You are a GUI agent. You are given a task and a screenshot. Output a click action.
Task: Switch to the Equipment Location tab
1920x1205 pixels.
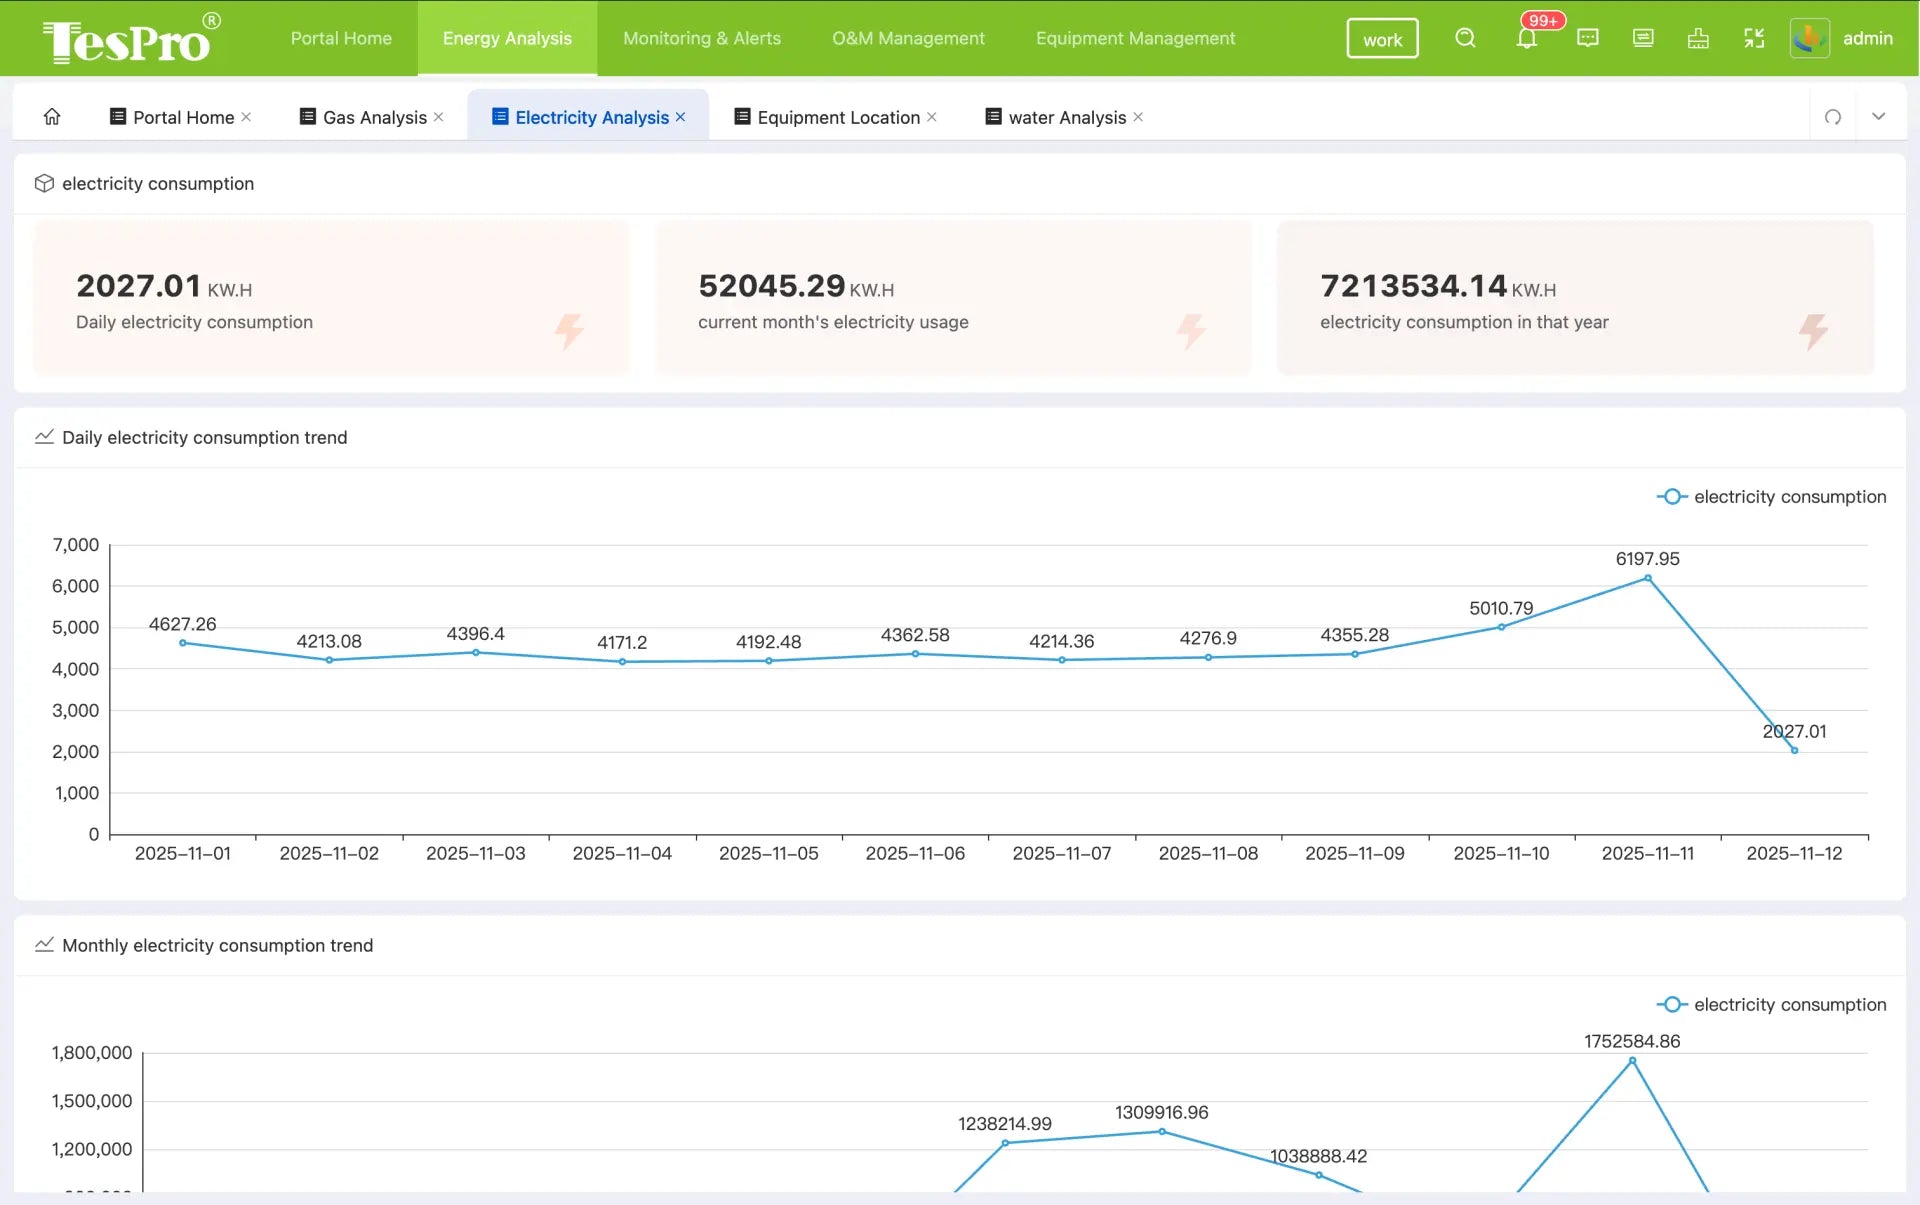pyautogui.click(x=838, y=117)
